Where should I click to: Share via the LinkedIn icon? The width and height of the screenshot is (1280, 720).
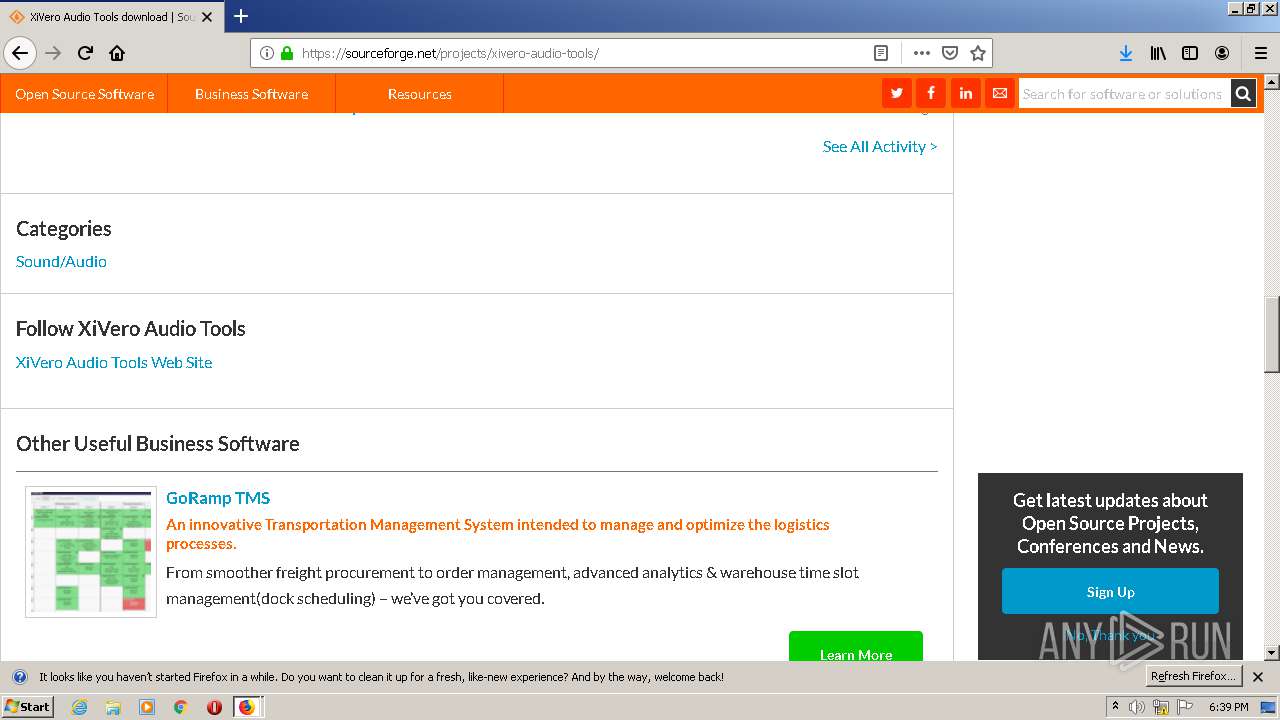coord(965,93)
